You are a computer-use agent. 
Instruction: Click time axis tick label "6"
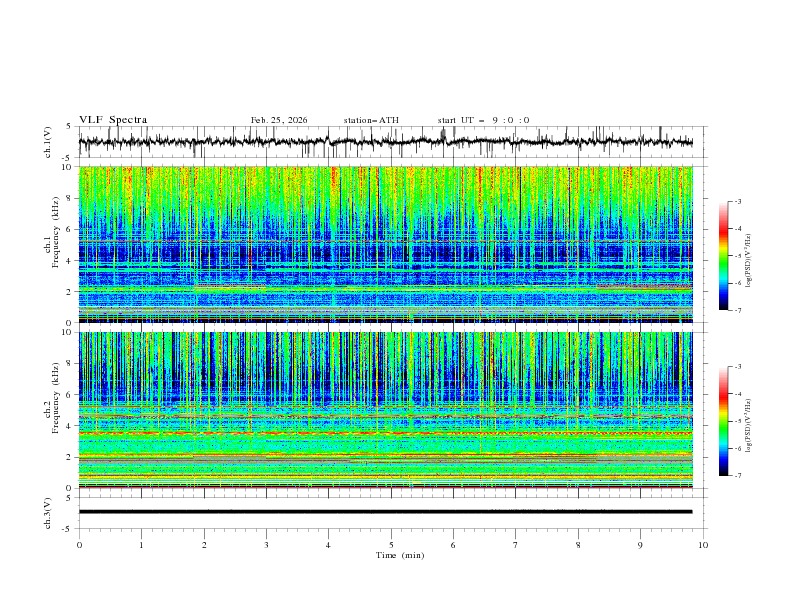coord(453,545)
